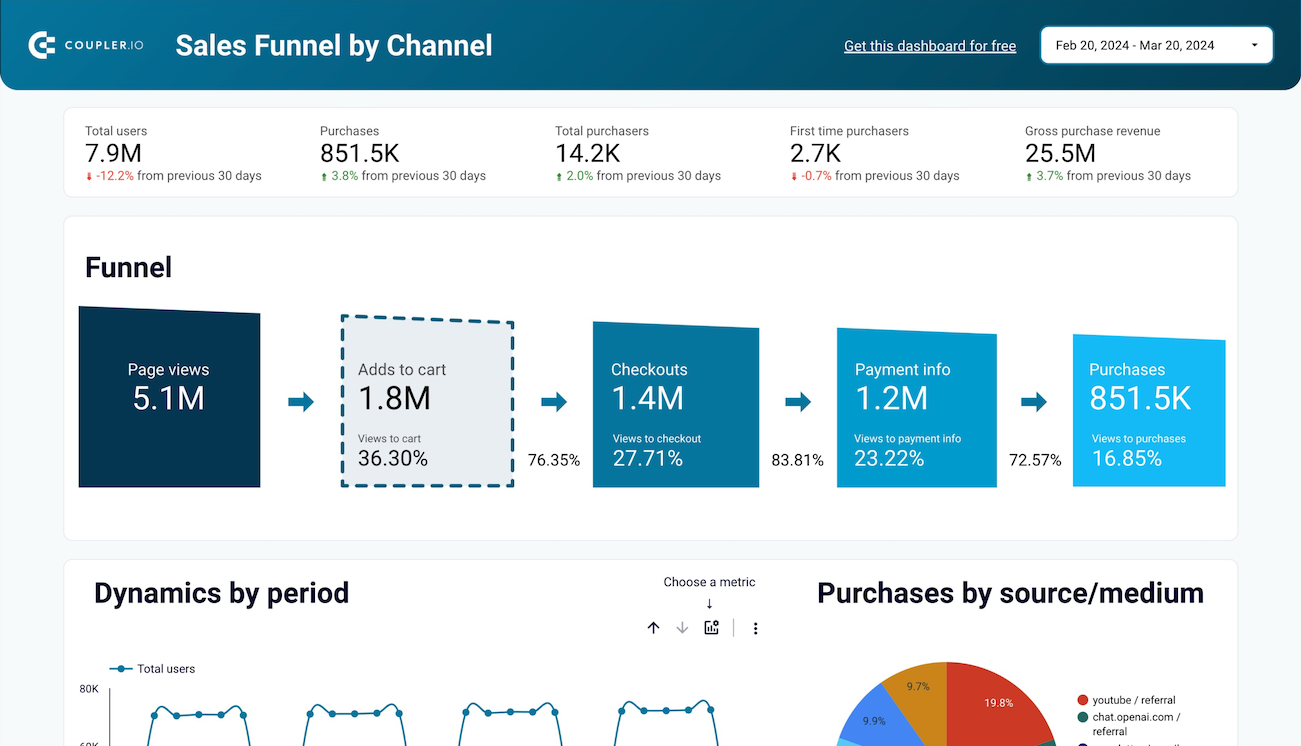Open the Get this dashboard for free link

click(x=929, y=45)
